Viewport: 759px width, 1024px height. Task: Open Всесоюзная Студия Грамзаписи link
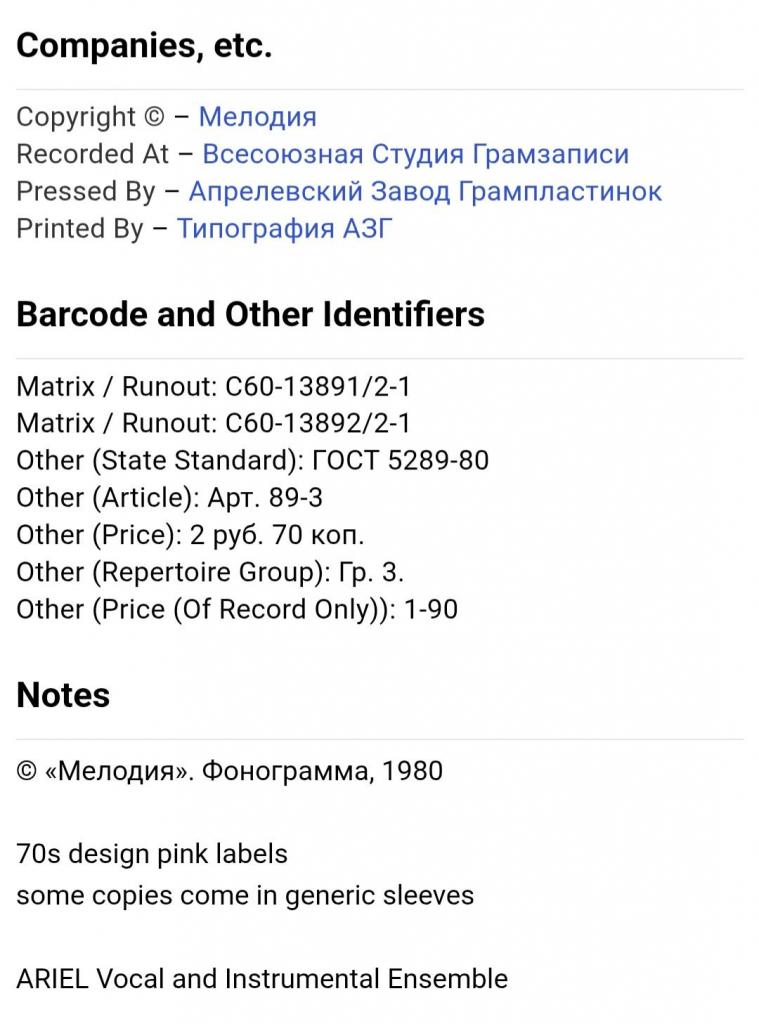coord(415,154)
